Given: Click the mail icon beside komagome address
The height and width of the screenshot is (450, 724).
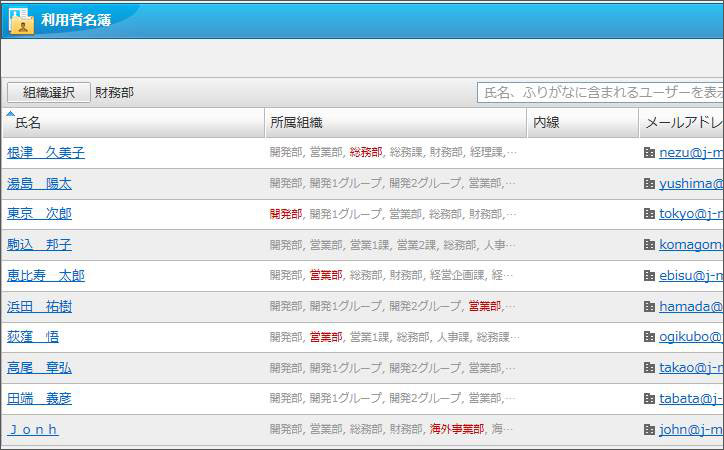Looking at the screenshot, I should (649, 245).
